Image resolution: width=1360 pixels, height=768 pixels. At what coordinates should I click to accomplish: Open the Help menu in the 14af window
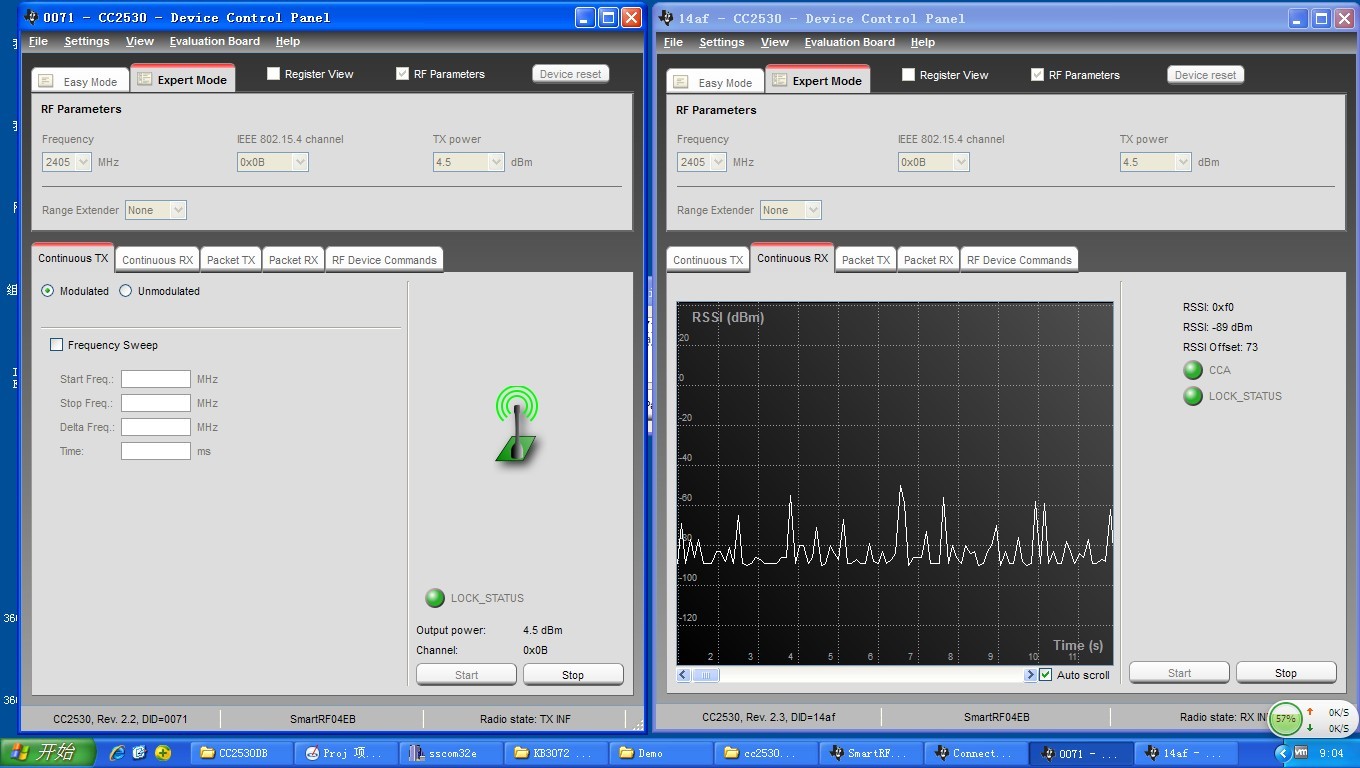point(922,42)
